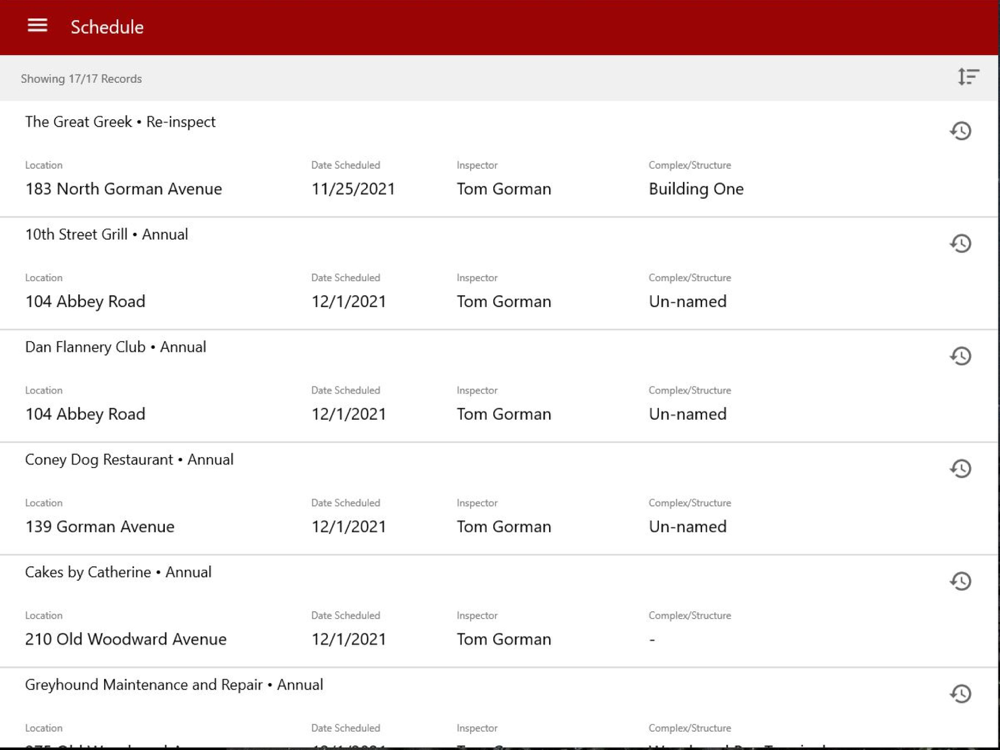The height and width of the screenshot is (750, 1000).
Task: Open history for 10th Street Grill record
Action: (960, 243)
